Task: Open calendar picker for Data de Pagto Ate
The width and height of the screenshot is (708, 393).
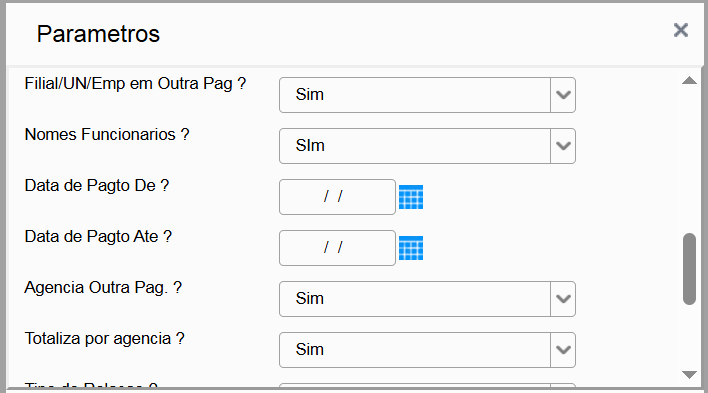Action: 411,248
